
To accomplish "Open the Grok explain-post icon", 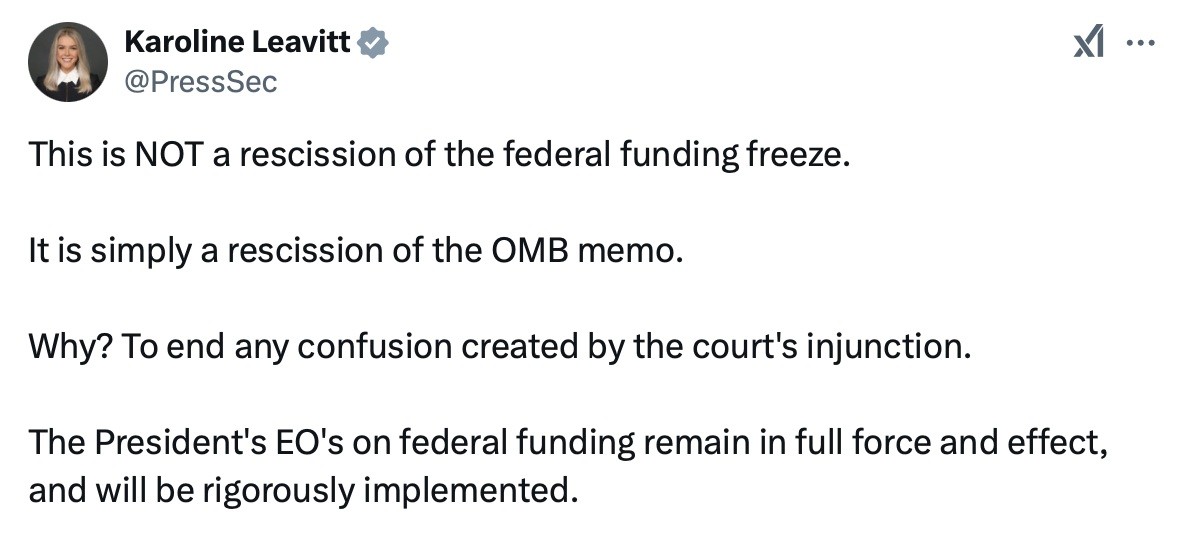I will (x=1088, y=42).
